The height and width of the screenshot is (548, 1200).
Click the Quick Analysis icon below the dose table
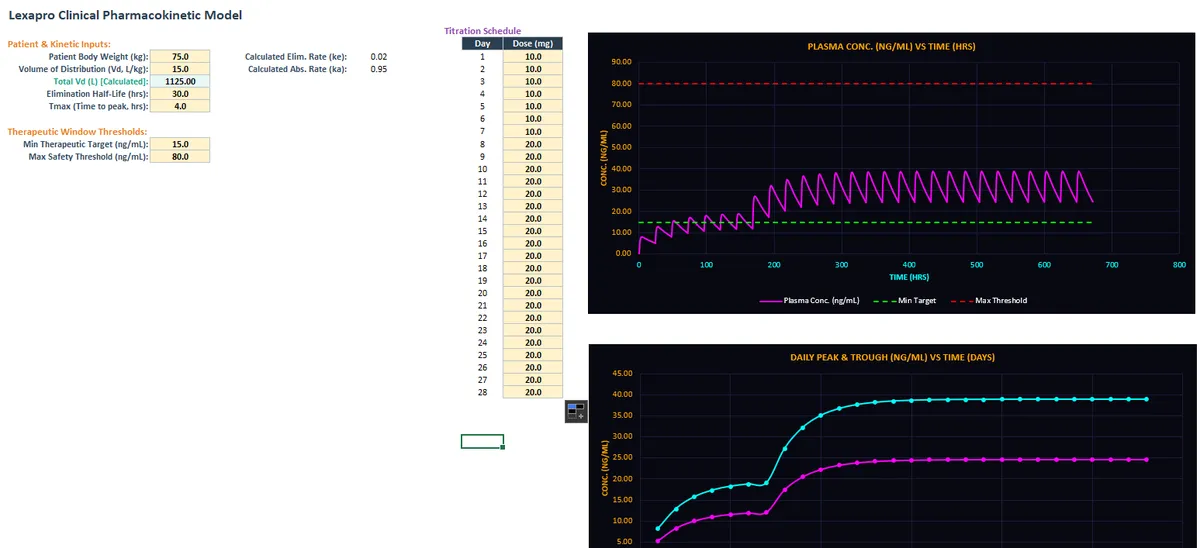click(x=576, y=411)
